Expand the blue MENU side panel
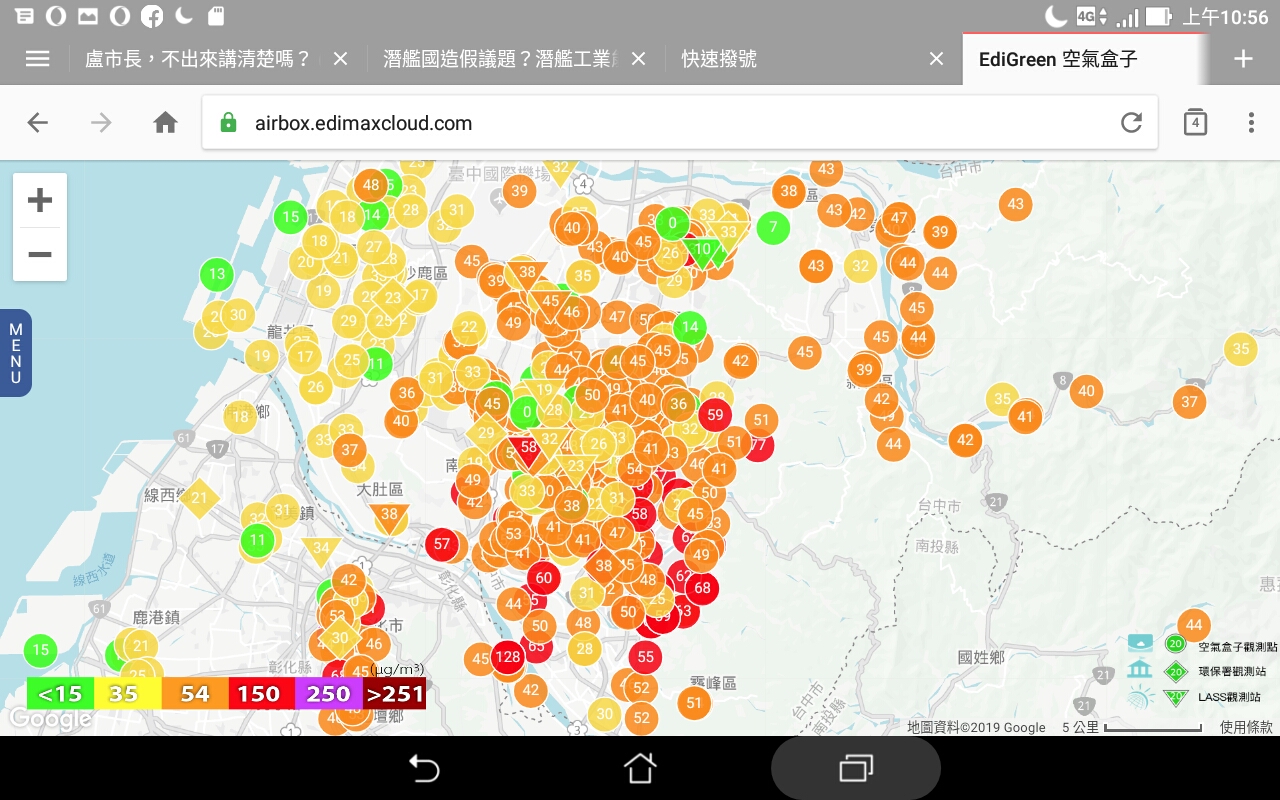The image size is (1280, 800). 16,353
